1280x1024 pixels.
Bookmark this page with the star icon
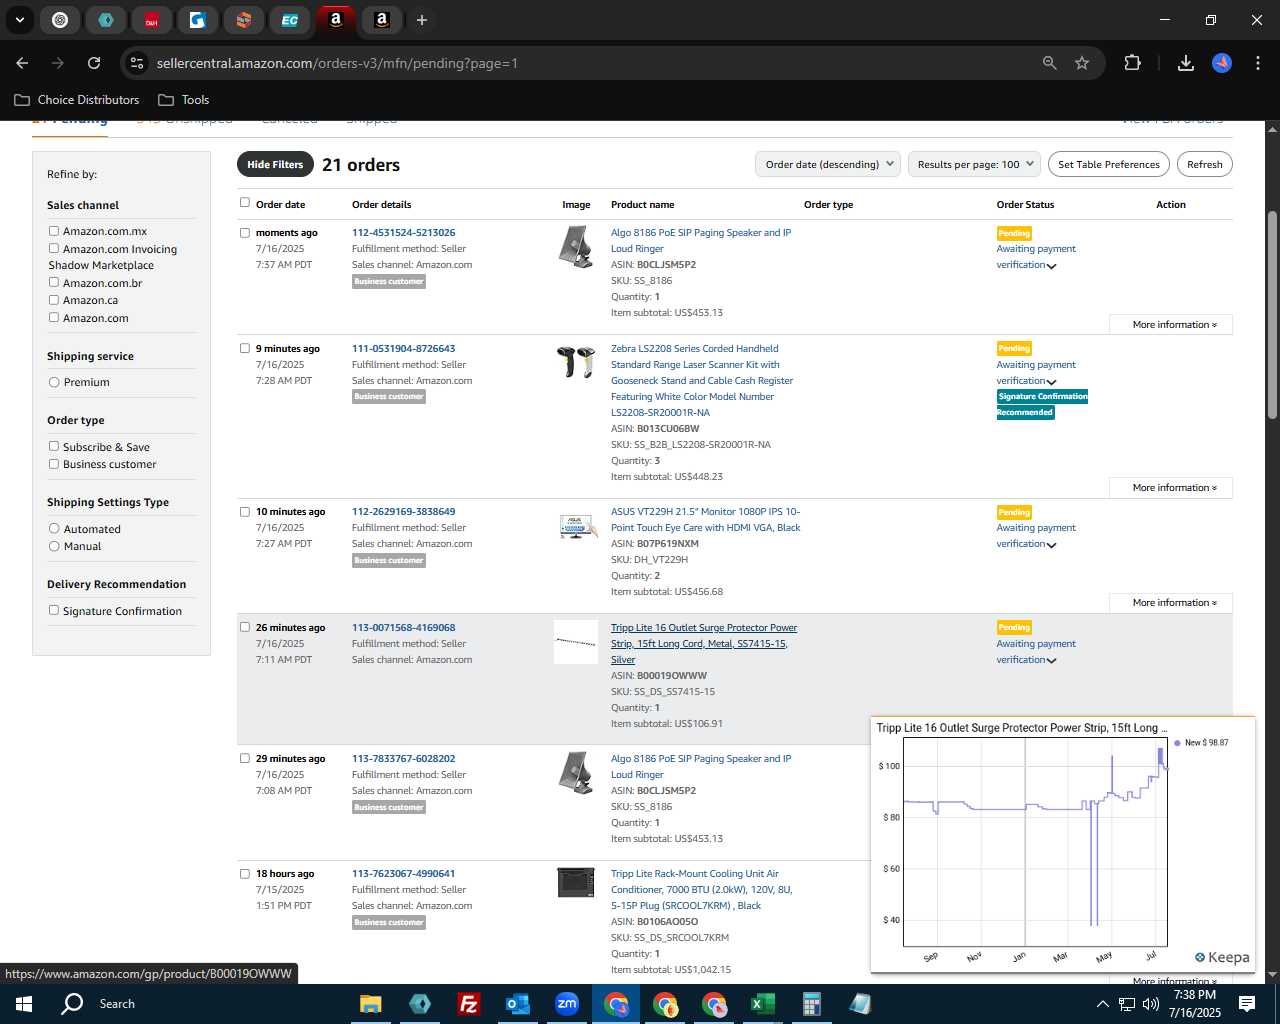pyautogui.click(x=1082, y=63)
